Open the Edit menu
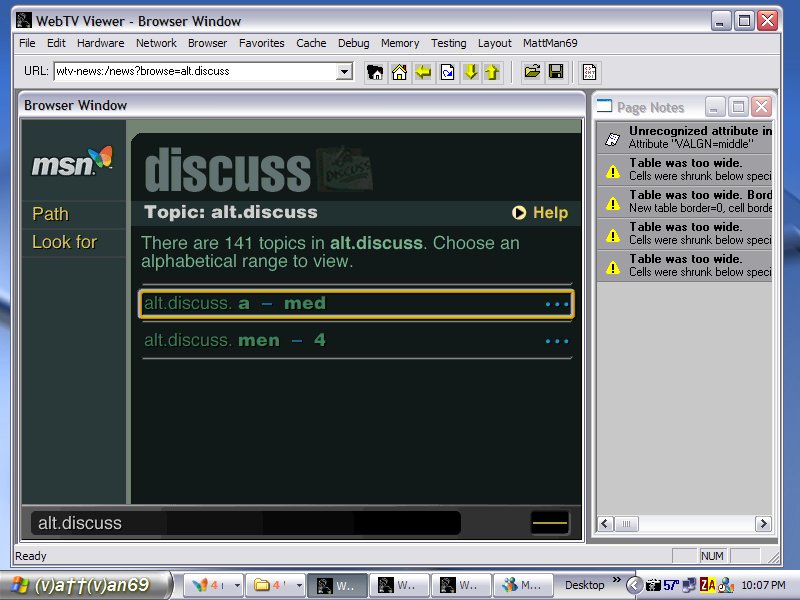 coord(56,43)
